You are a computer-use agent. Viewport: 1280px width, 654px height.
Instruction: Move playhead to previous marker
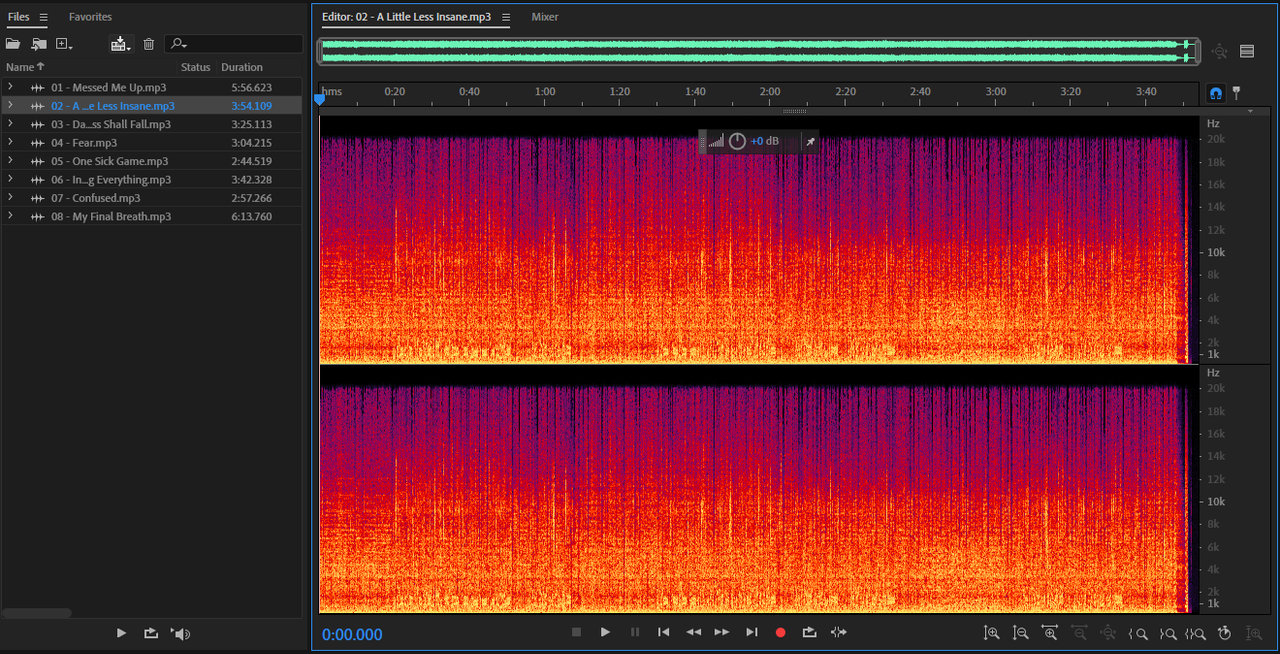(663, 632)
